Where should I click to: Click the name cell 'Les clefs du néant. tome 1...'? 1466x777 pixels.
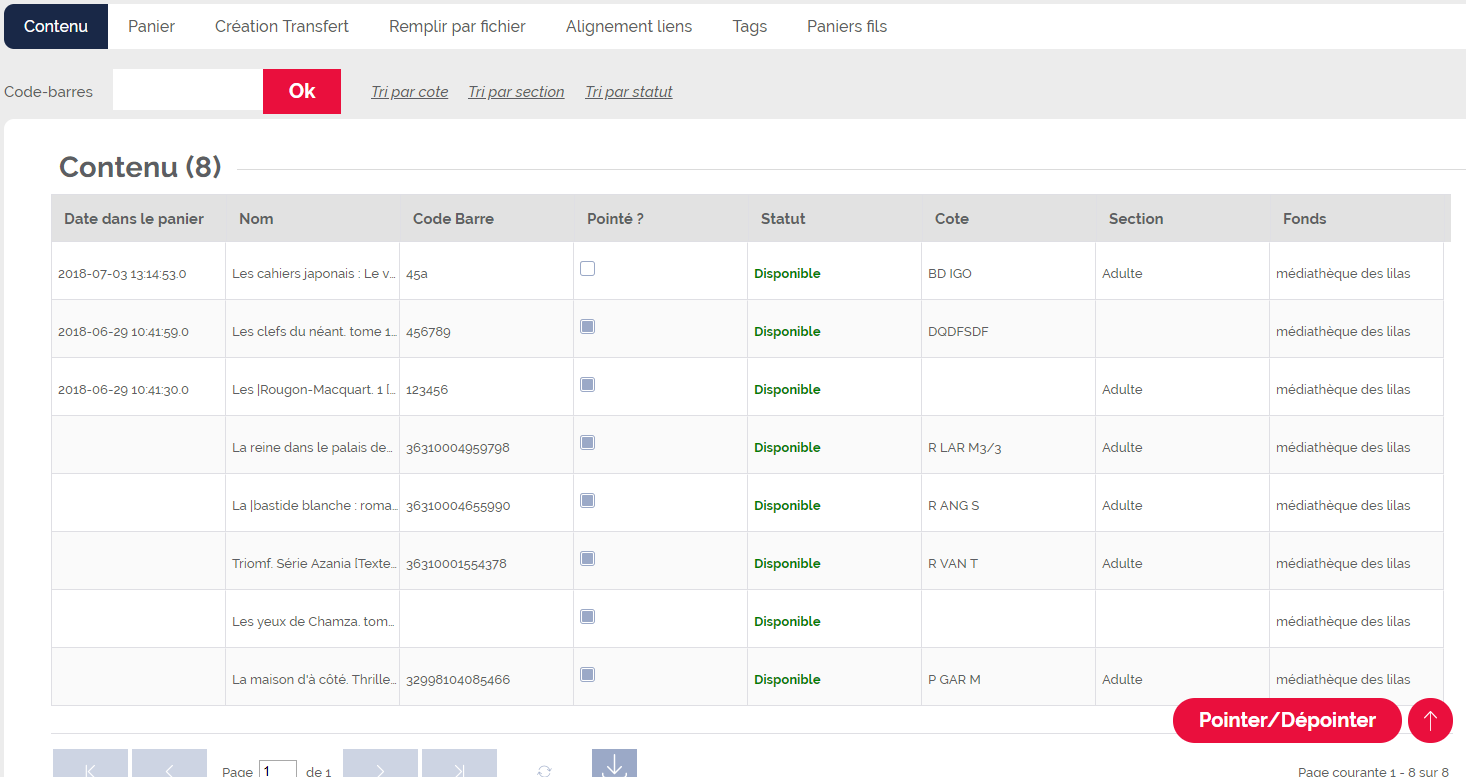point(312,331)
